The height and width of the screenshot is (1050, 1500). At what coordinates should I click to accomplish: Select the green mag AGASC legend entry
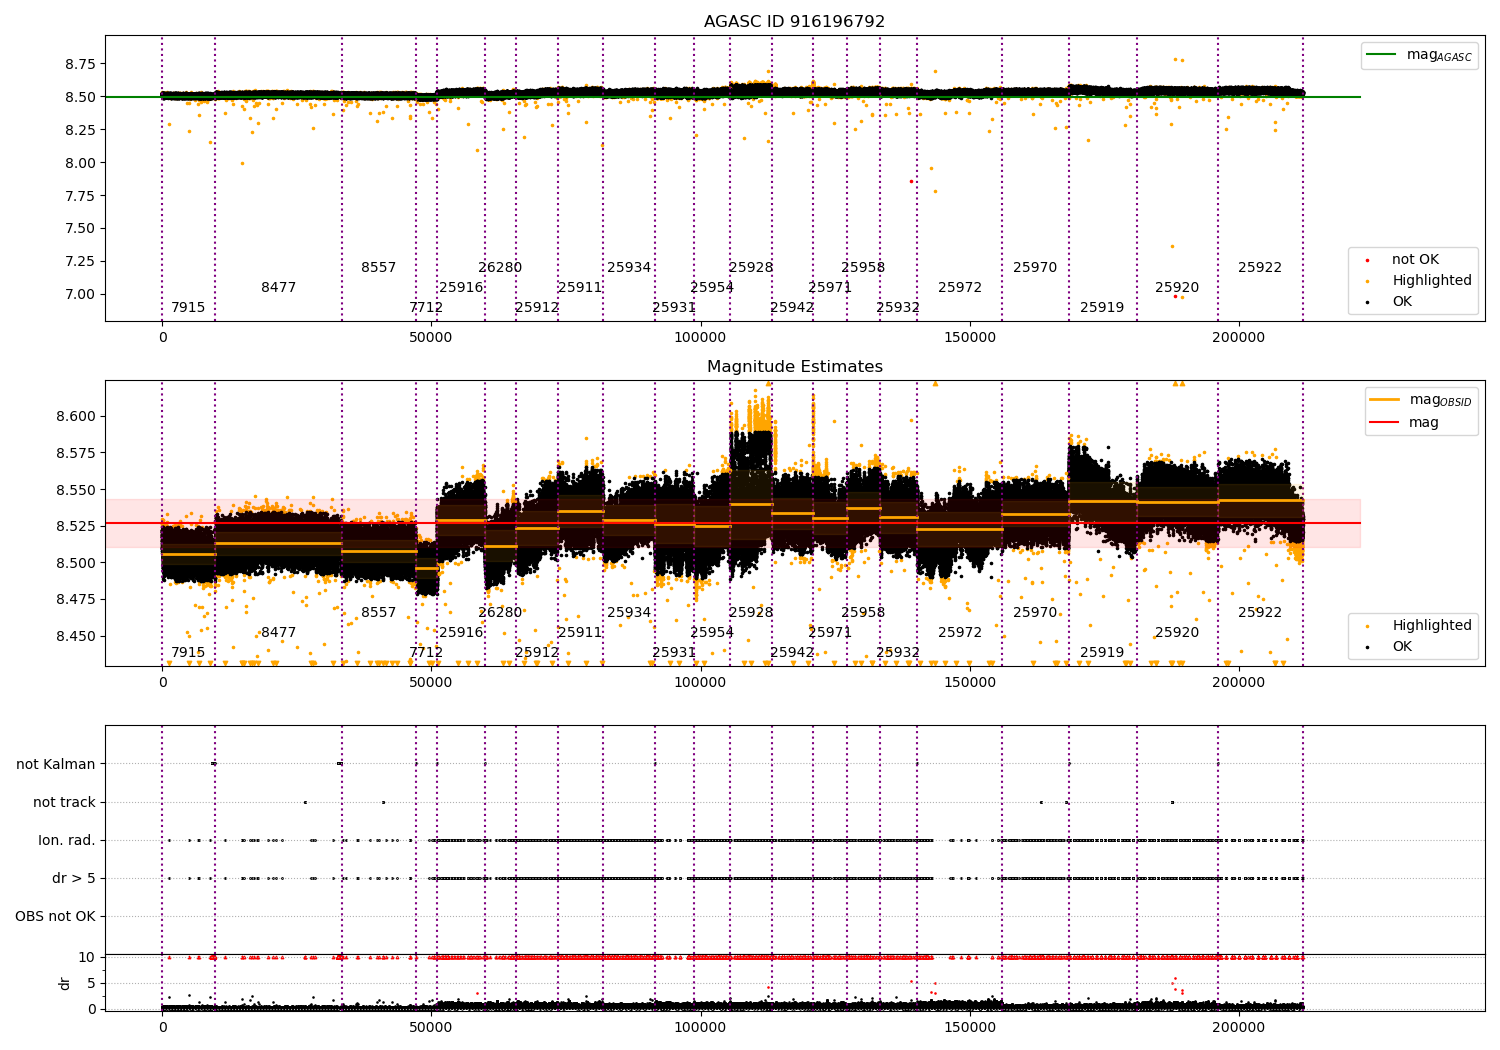[1419, 55]
